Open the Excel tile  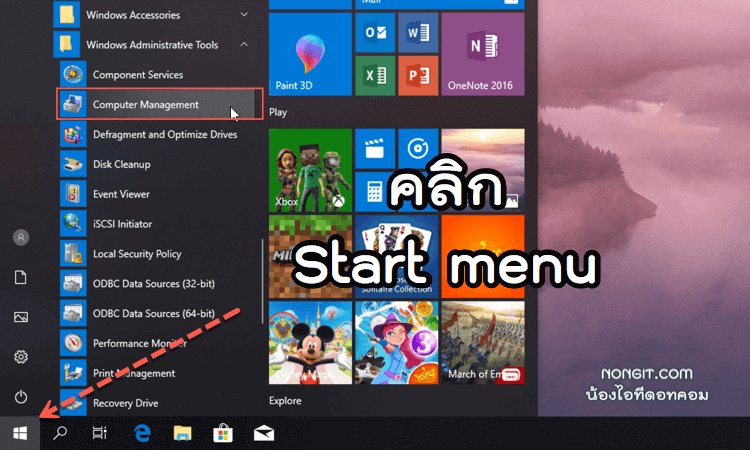[x=375, y=76]
